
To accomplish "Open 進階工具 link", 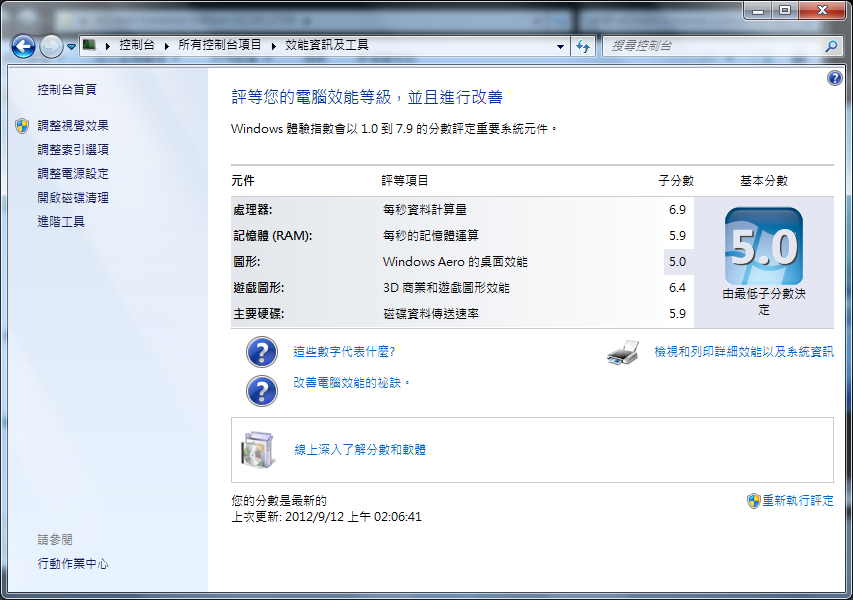I will click(x=61, y=221).
